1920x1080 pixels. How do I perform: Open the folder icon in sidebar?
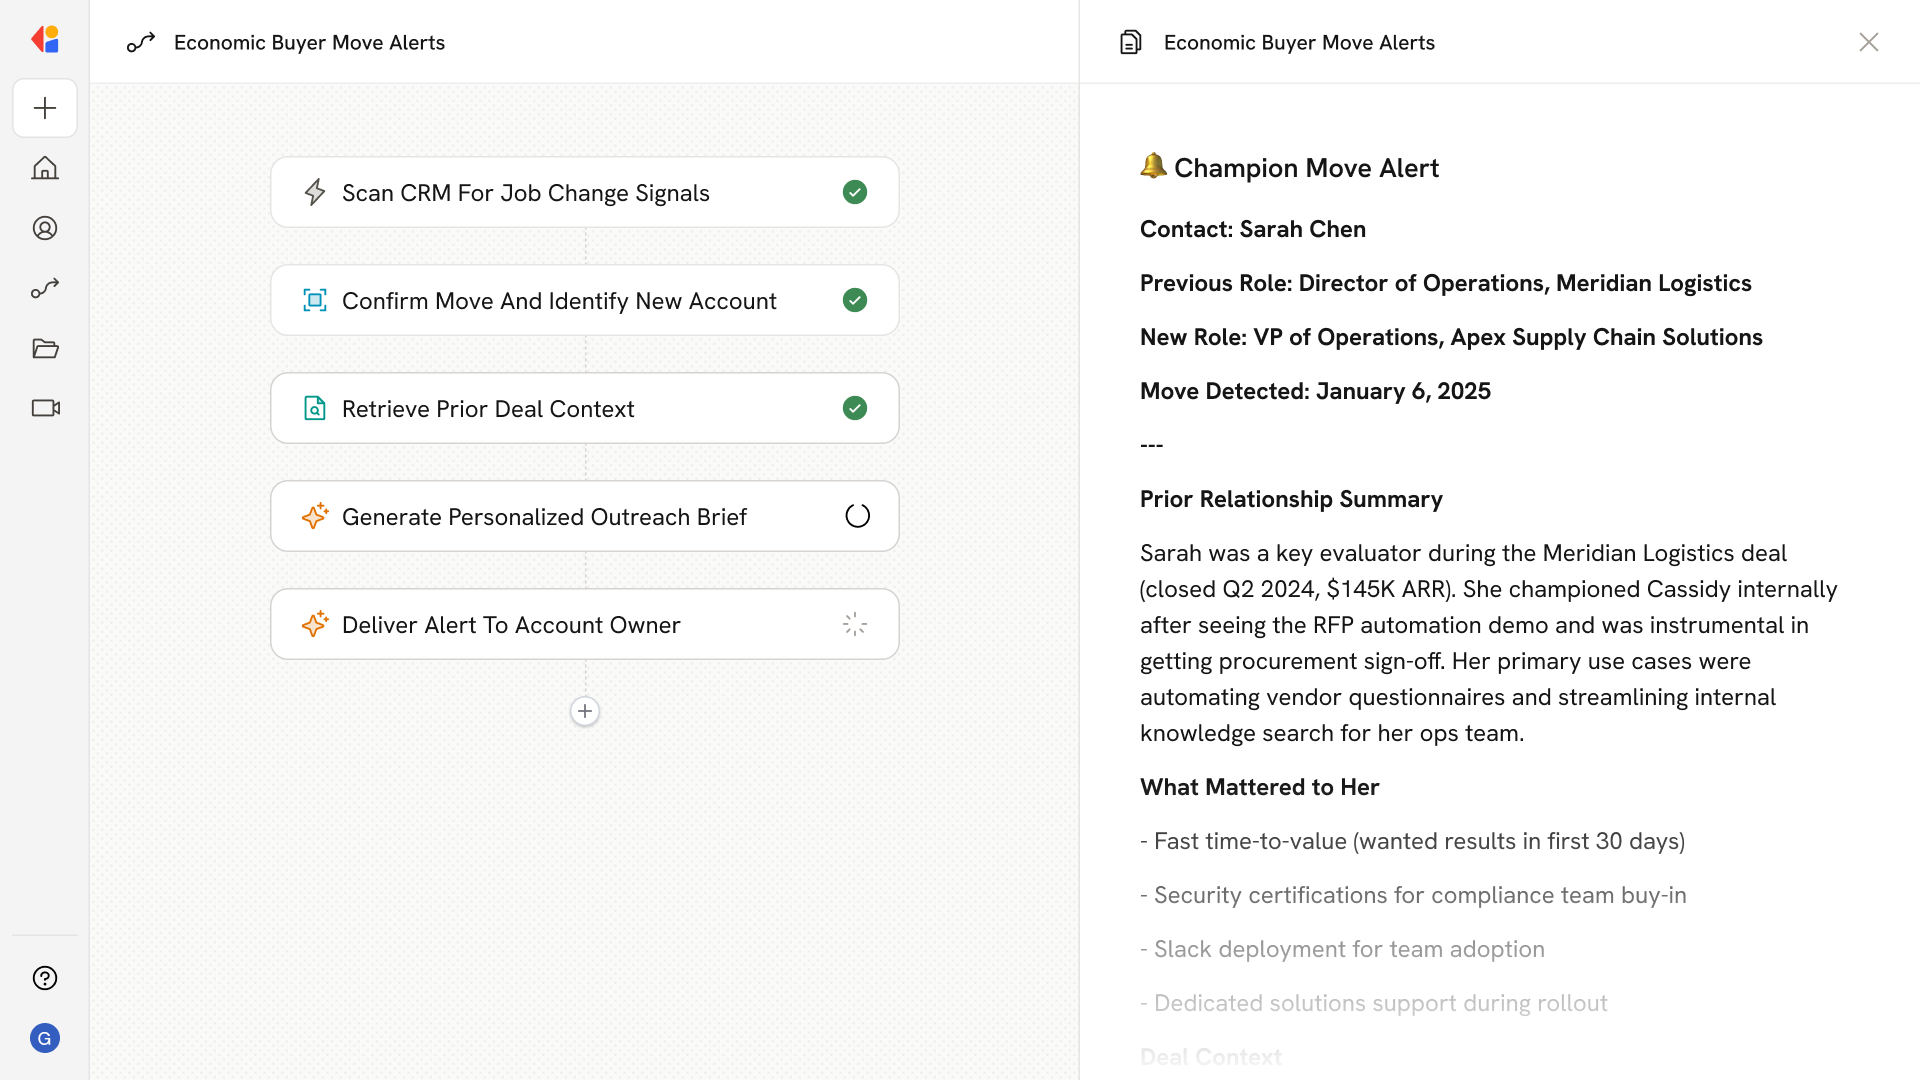(x=45, y=348)
